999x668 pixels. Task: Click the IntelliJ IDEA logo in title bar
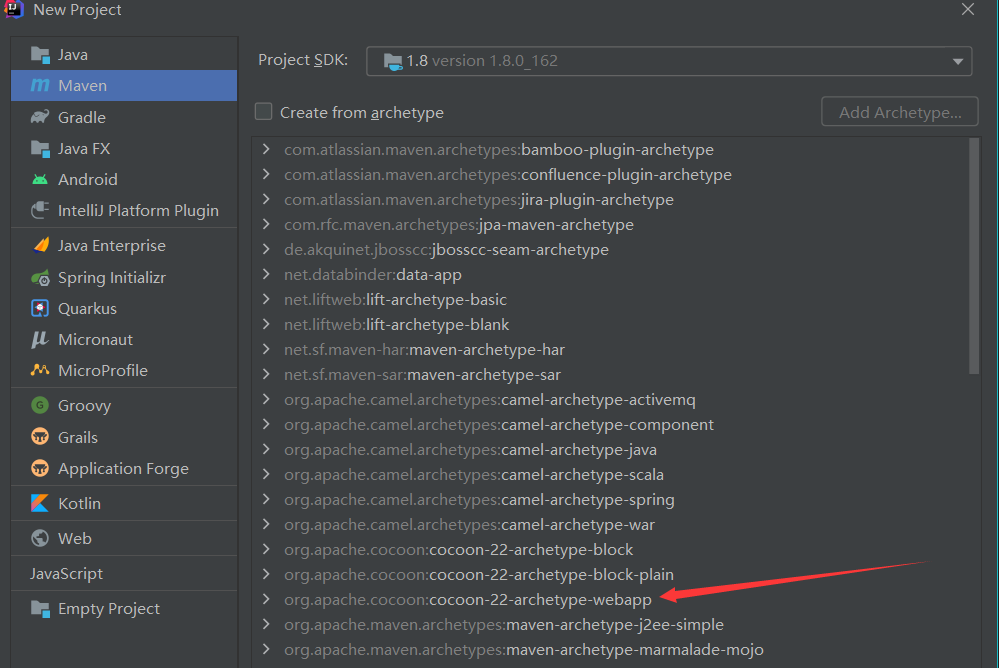[x=13, y=10]
